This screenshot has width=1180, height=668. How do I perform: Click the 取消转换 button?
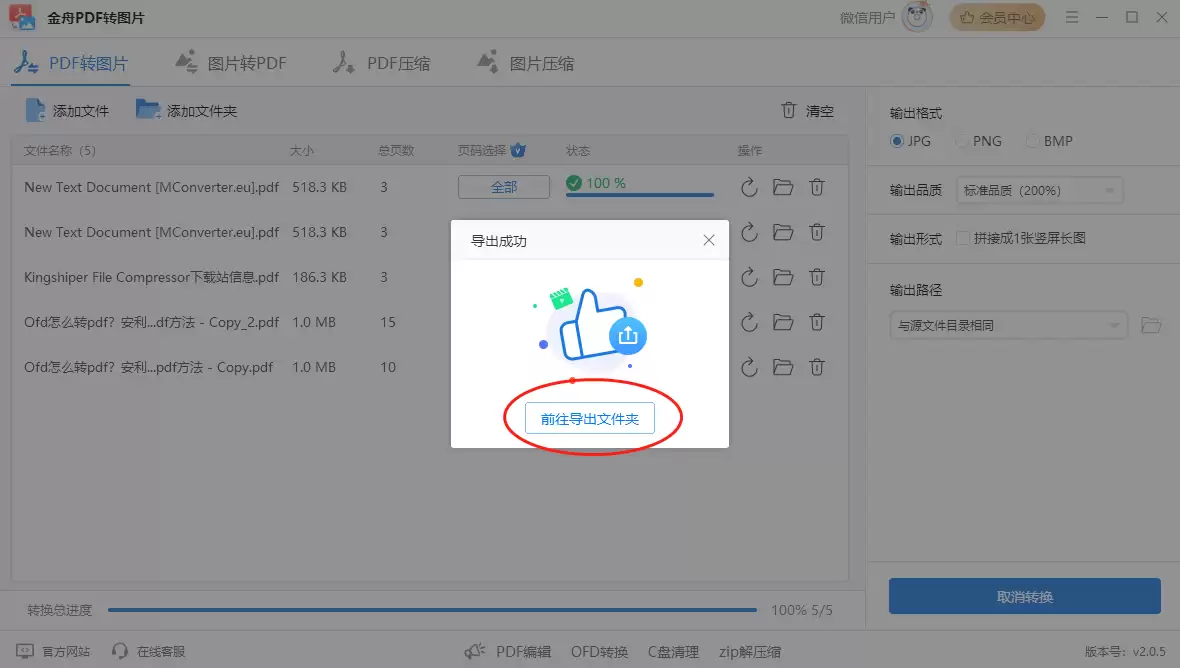pyautogui.click(x=1024, y=596)
